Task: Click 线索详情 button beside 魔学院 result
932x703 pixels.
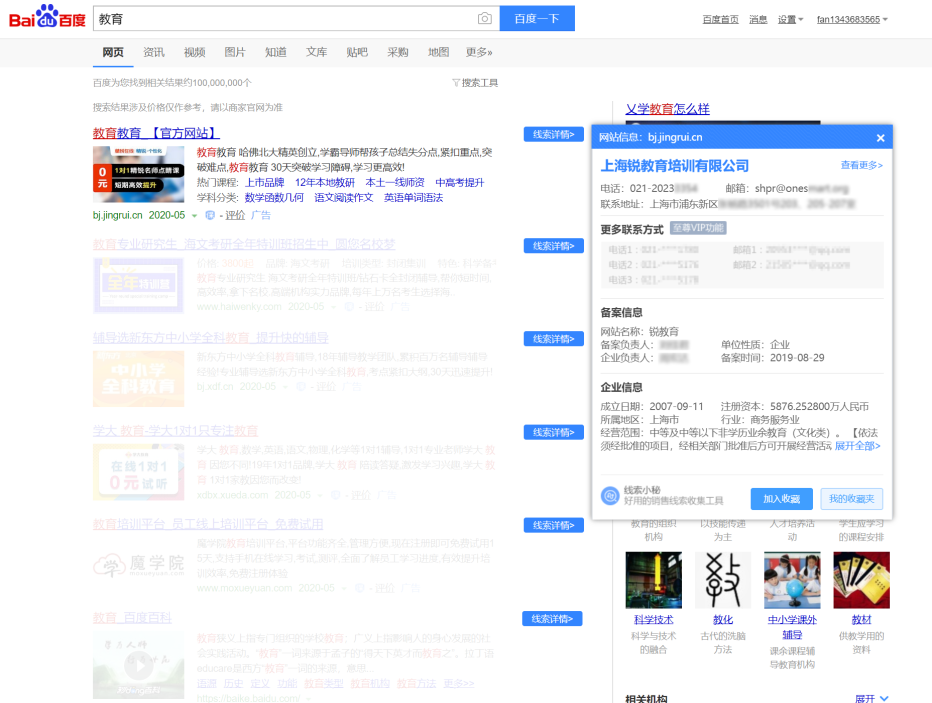Action: pos(553,525)
